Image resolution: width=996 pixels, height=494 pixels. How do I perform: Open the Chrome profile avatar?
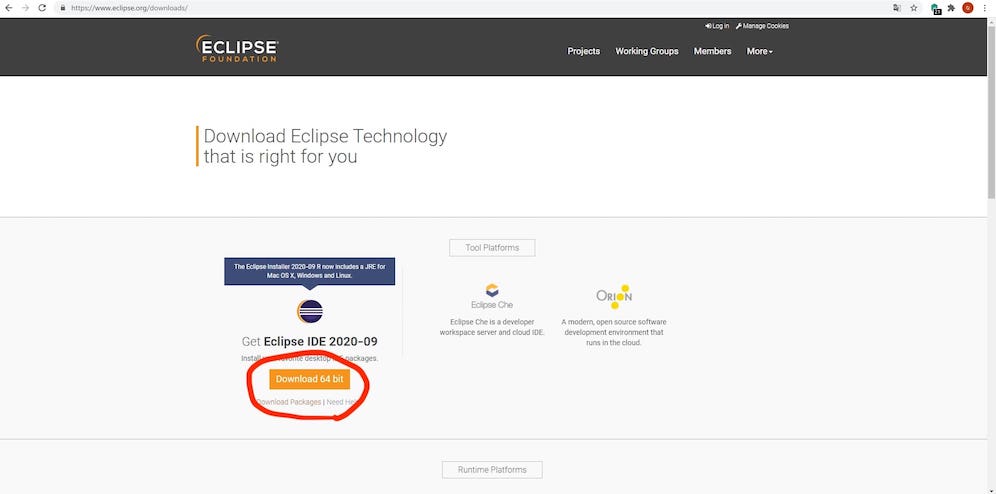(967, 8)
